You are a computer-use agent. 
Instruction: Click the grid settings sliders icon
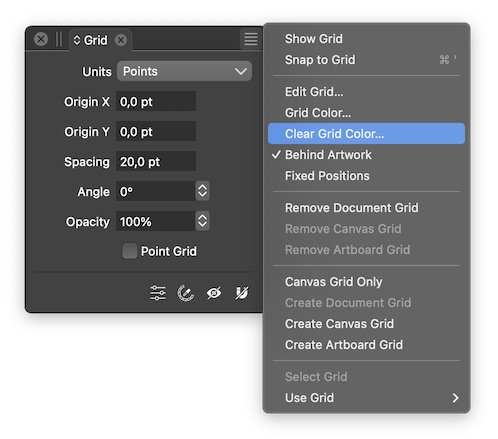158,293
